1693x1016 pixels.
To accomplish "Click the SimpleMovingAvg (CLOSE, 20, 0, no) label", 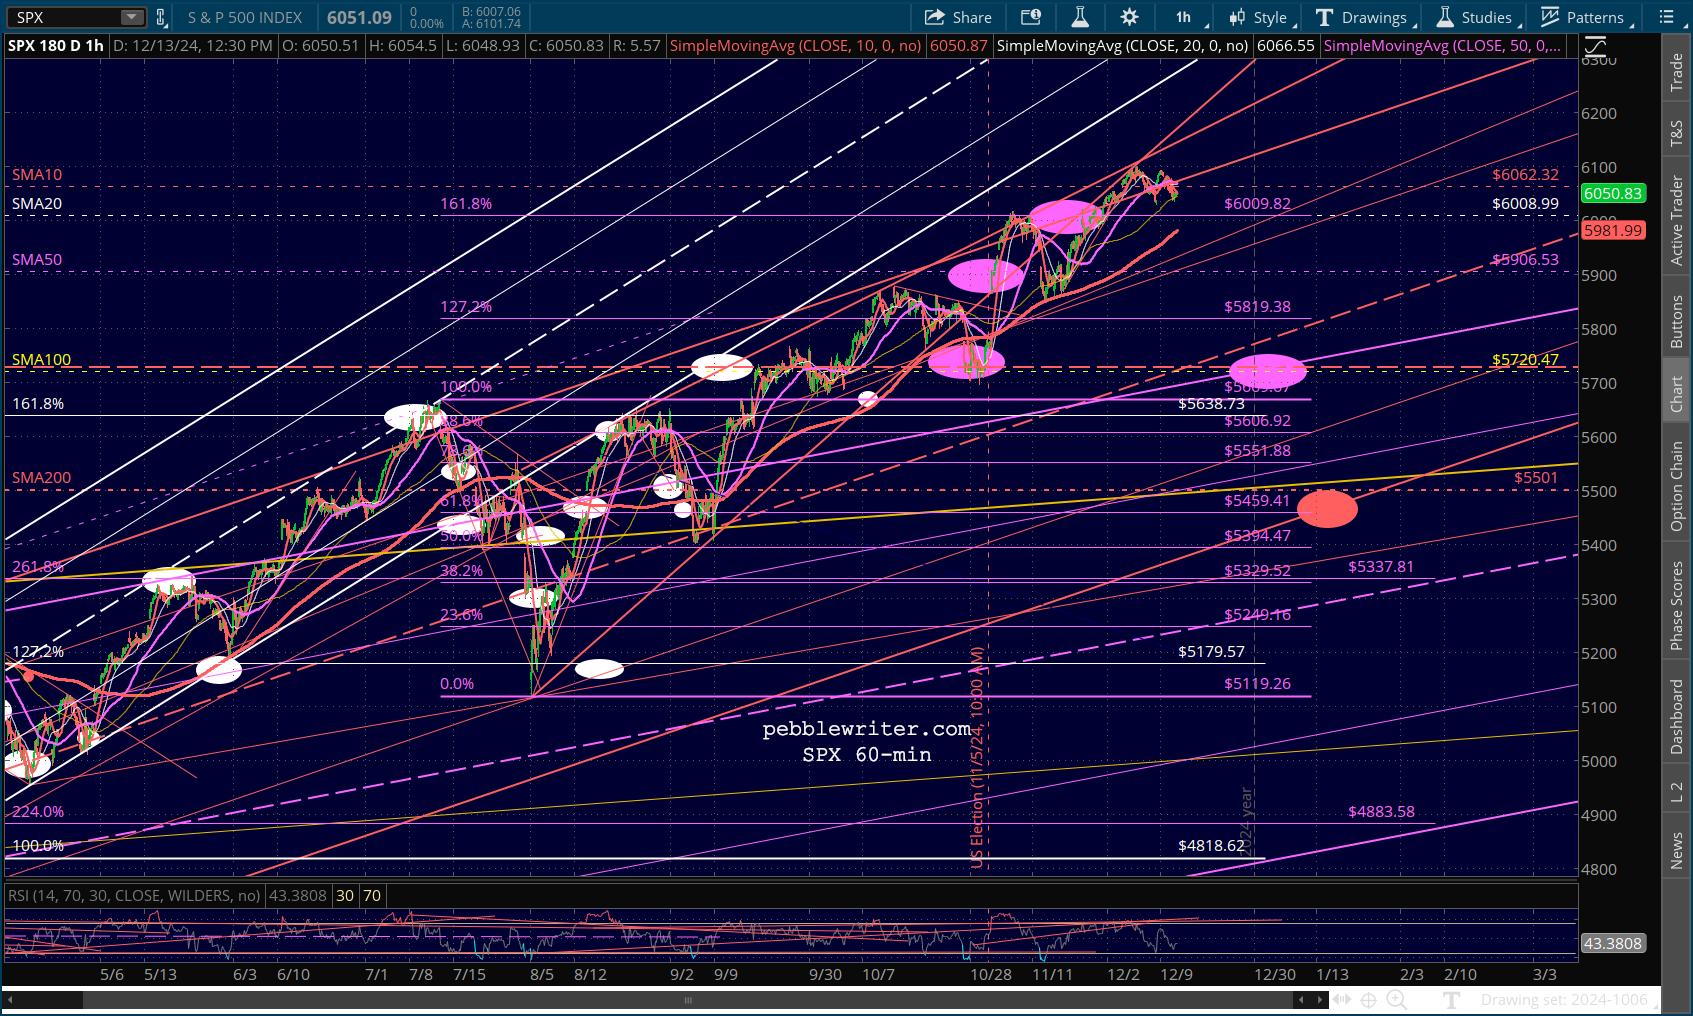I will [x=1123, y=46].
